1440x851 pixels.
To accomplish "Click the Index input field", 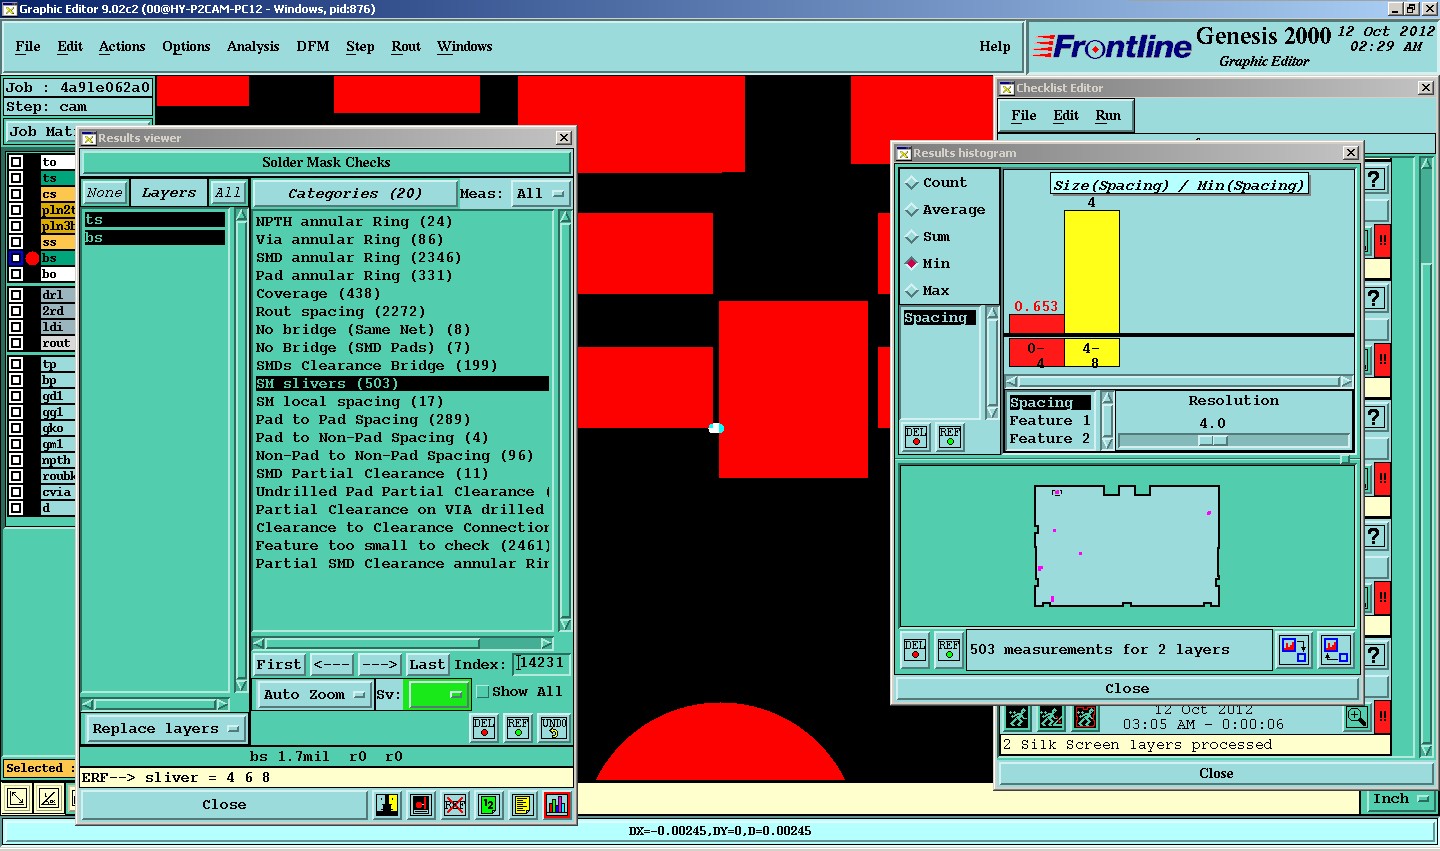I will tap(541, 663).
